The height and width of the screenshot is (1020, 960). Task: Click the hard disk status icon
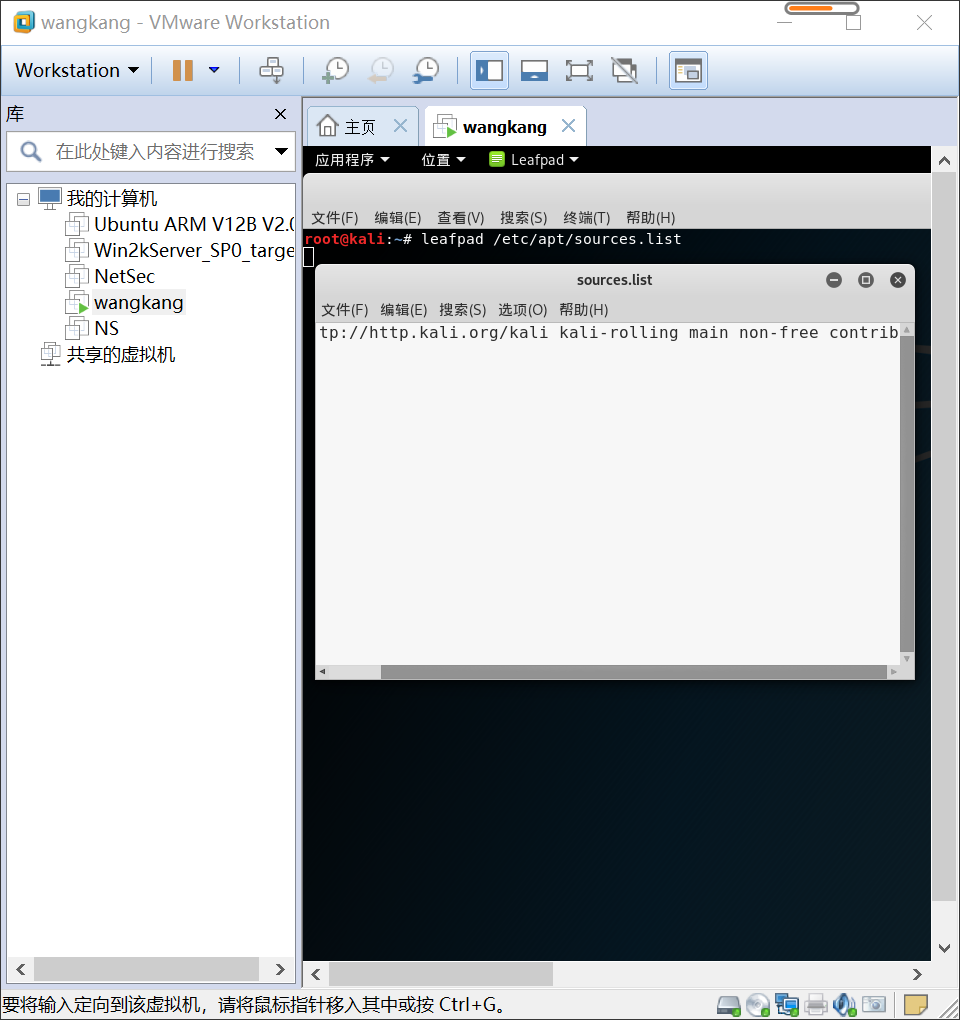tap(728, 1006)
